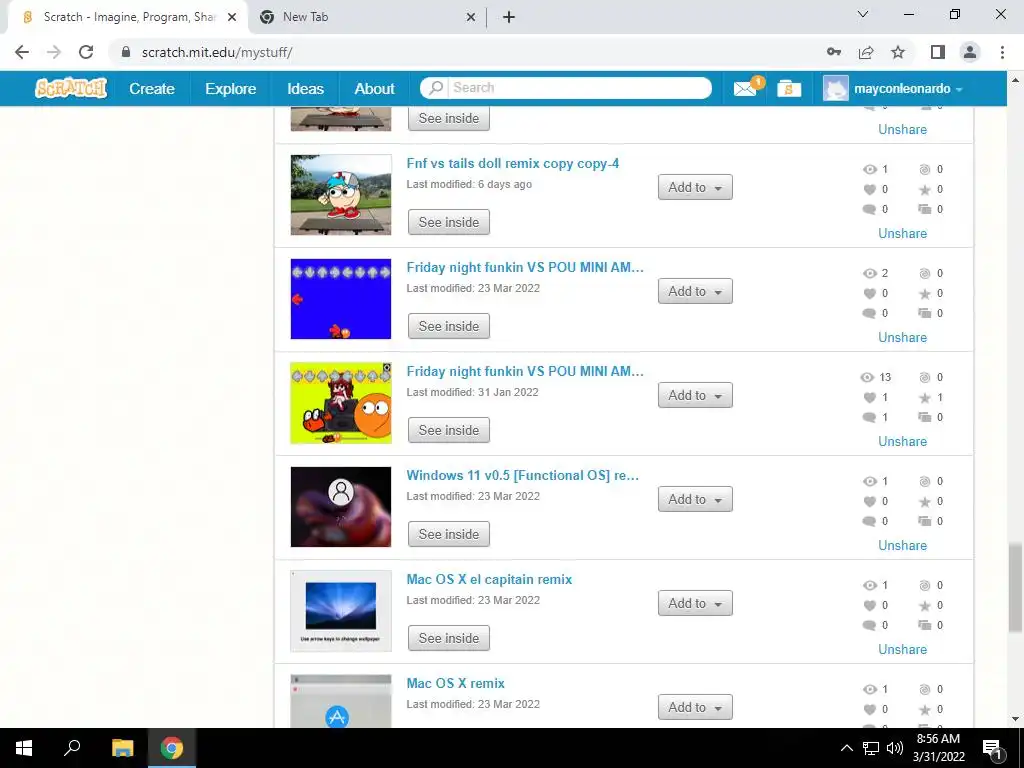See inside the 31 Jan 2022 POU project
This screenshot has height=768, width=1024.
click(449, 430)
